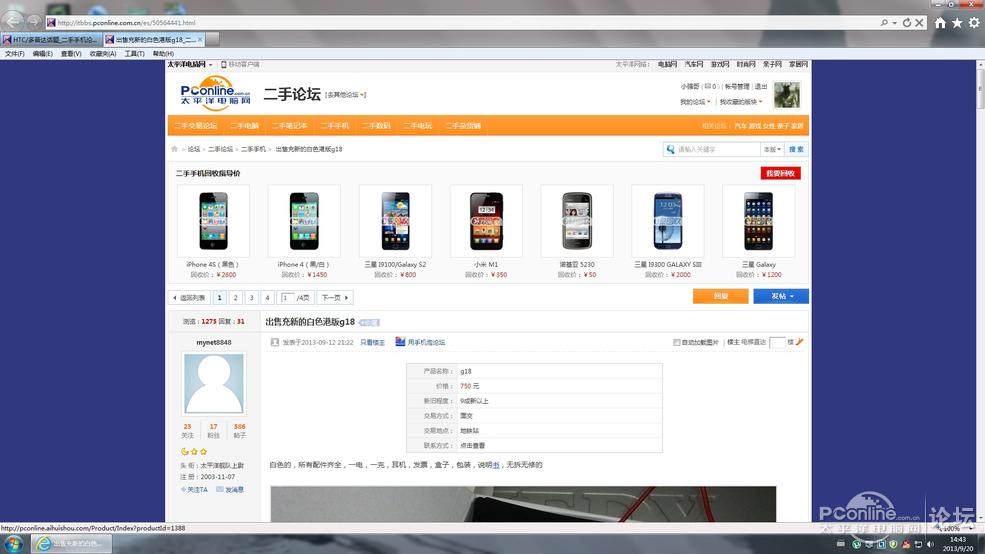985x554 pixels.
Task: Click the 搜索 button
Action: click(x=796, y=149)
